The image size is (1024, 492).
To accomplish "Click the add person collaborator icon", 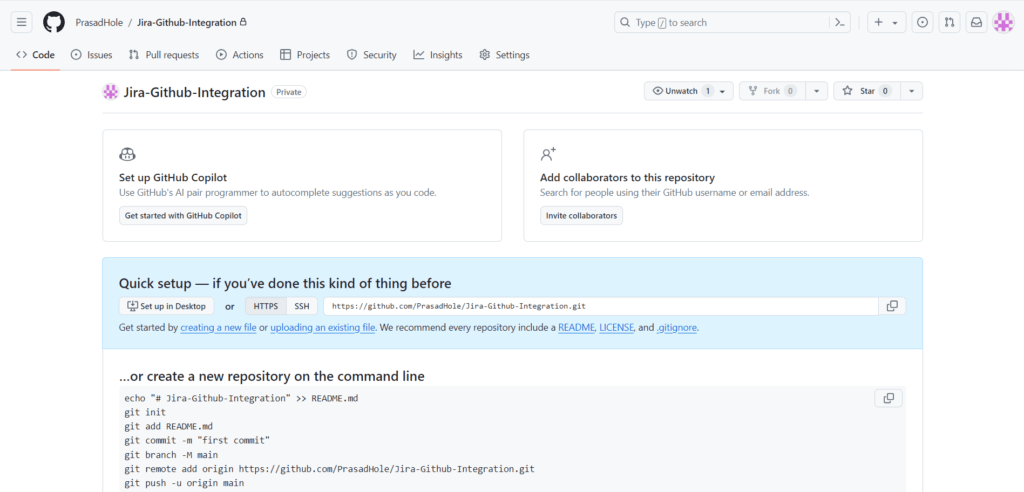I will (548, 155).
